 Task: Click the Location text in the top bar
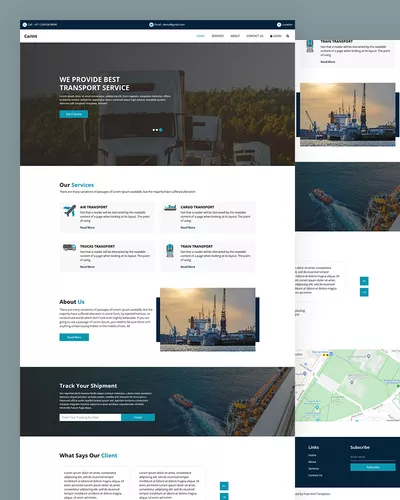[x=287, y=25]
